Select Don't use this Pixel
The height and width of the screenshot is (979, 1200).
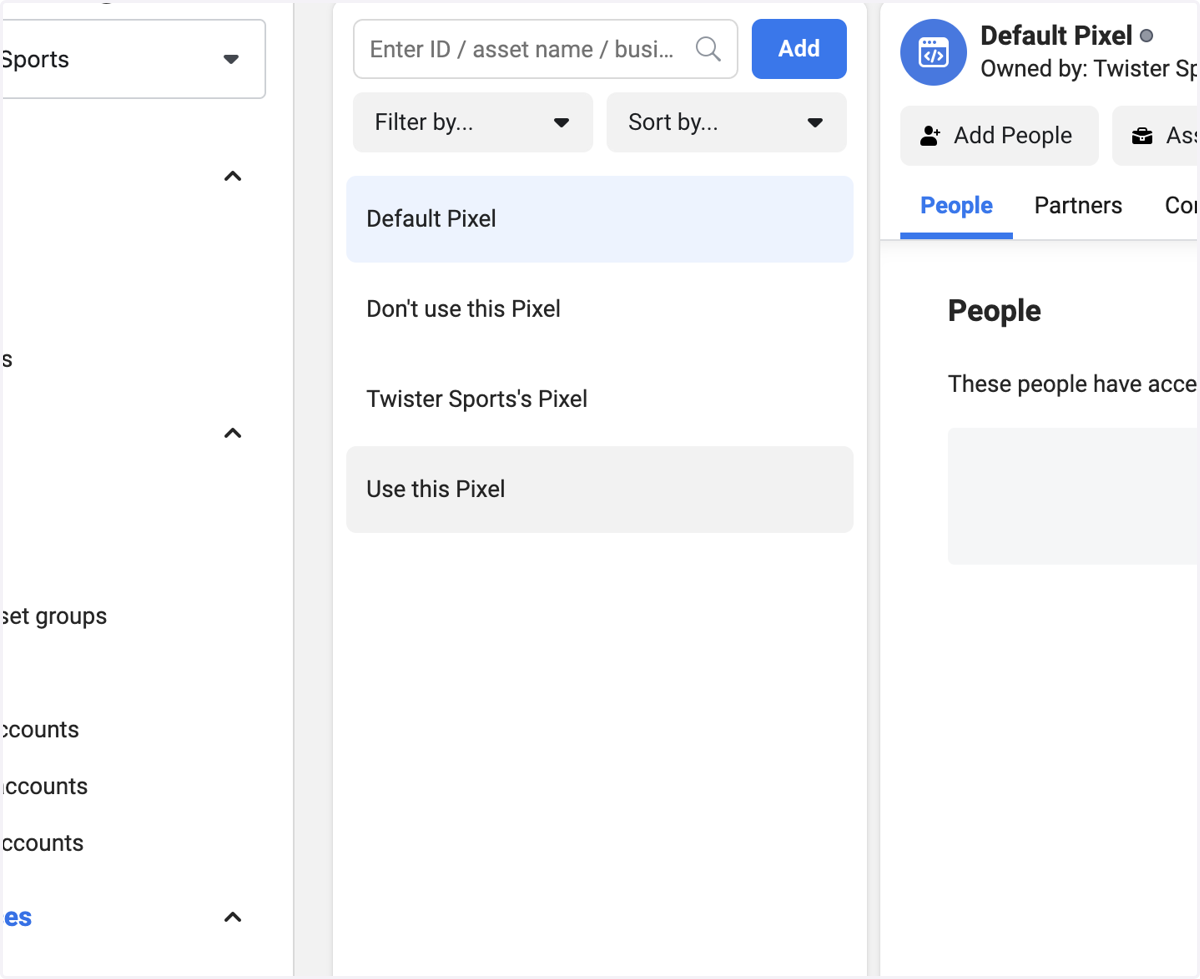[x=600, y=309]
